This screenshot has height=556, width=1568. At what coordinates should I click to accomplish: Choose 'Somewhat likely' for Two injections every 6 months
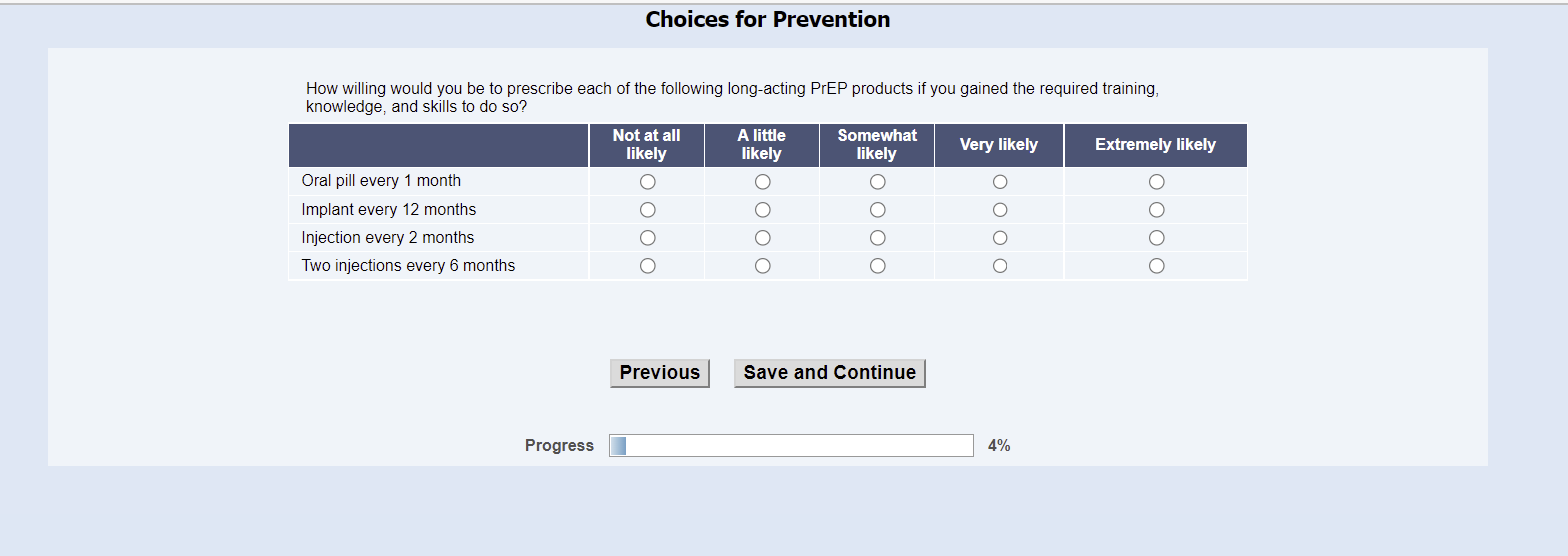point(877,266)
